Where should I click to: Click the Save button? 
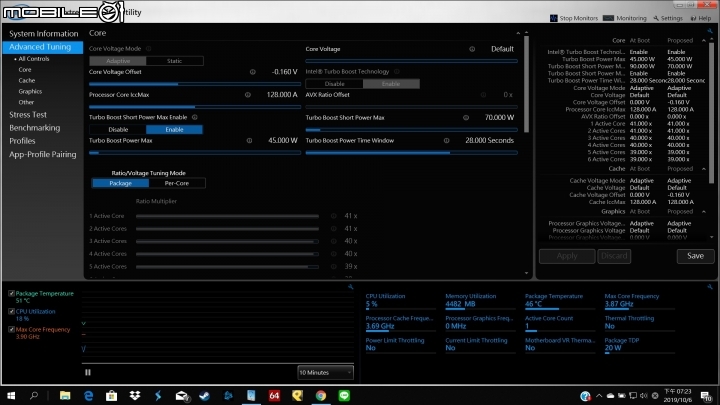tap(695, 256)
